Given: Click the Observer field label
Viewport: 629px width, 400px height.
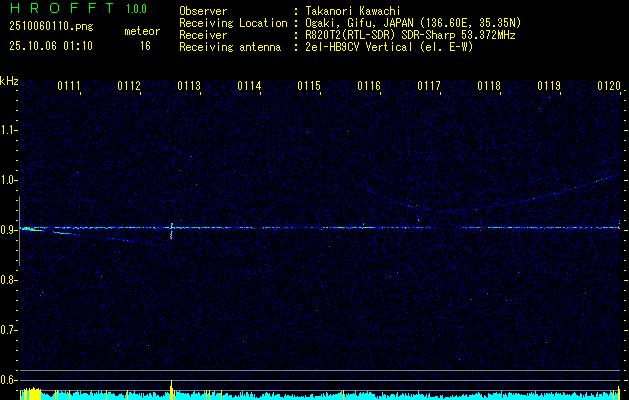Looking at the screenshot, I should tap(203, 11).
